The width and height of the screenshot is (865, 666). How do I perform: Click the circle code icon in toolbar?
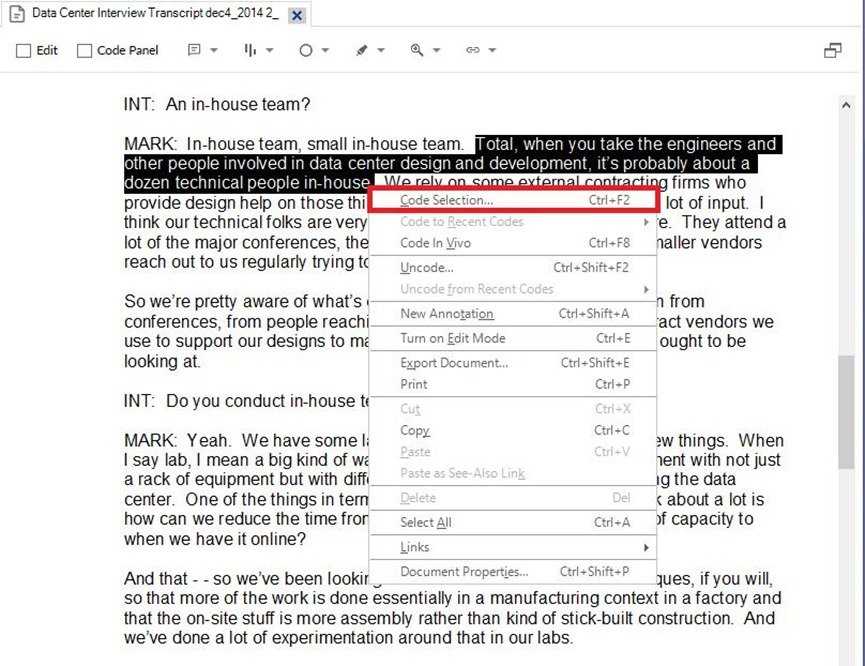[306, 51]
